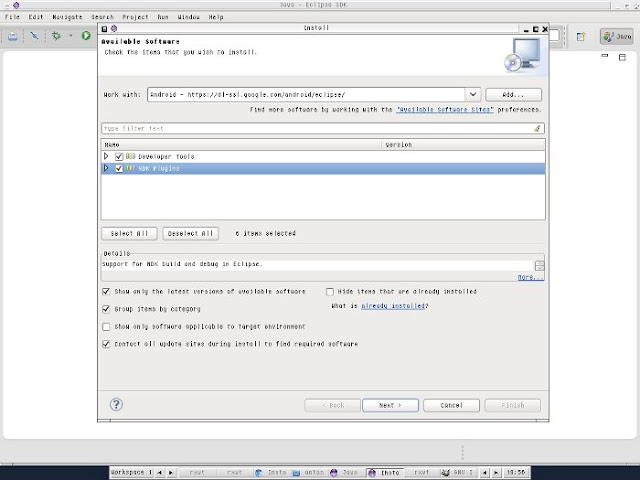Click the Add... button
Viewport: 640px width, 480px height.
click(513, 95)
